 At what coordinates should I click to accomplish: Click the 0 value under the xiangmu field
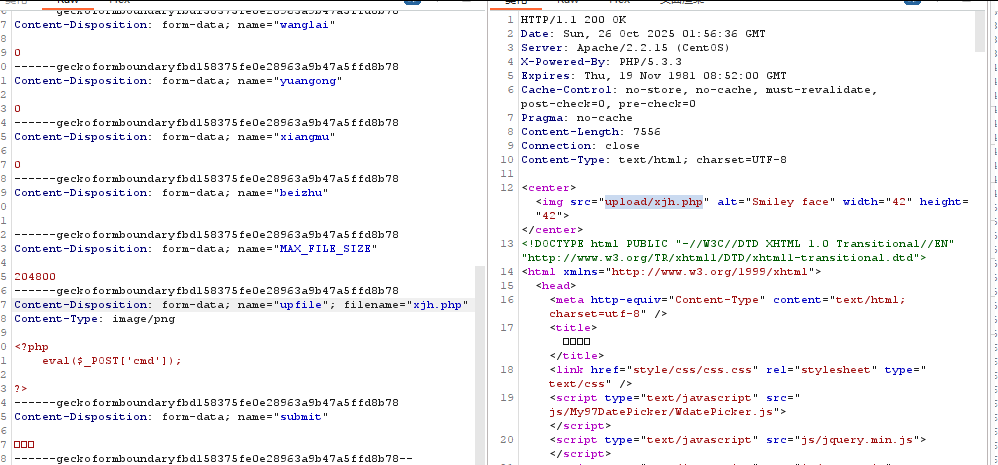click(17, 165)
